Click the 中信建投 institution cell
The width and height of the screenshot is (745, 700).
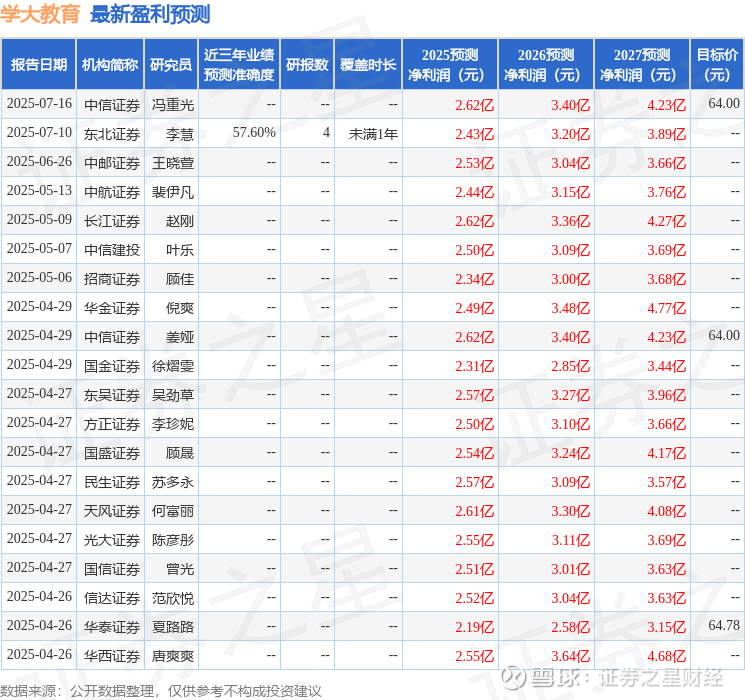(x=112, y=250)
